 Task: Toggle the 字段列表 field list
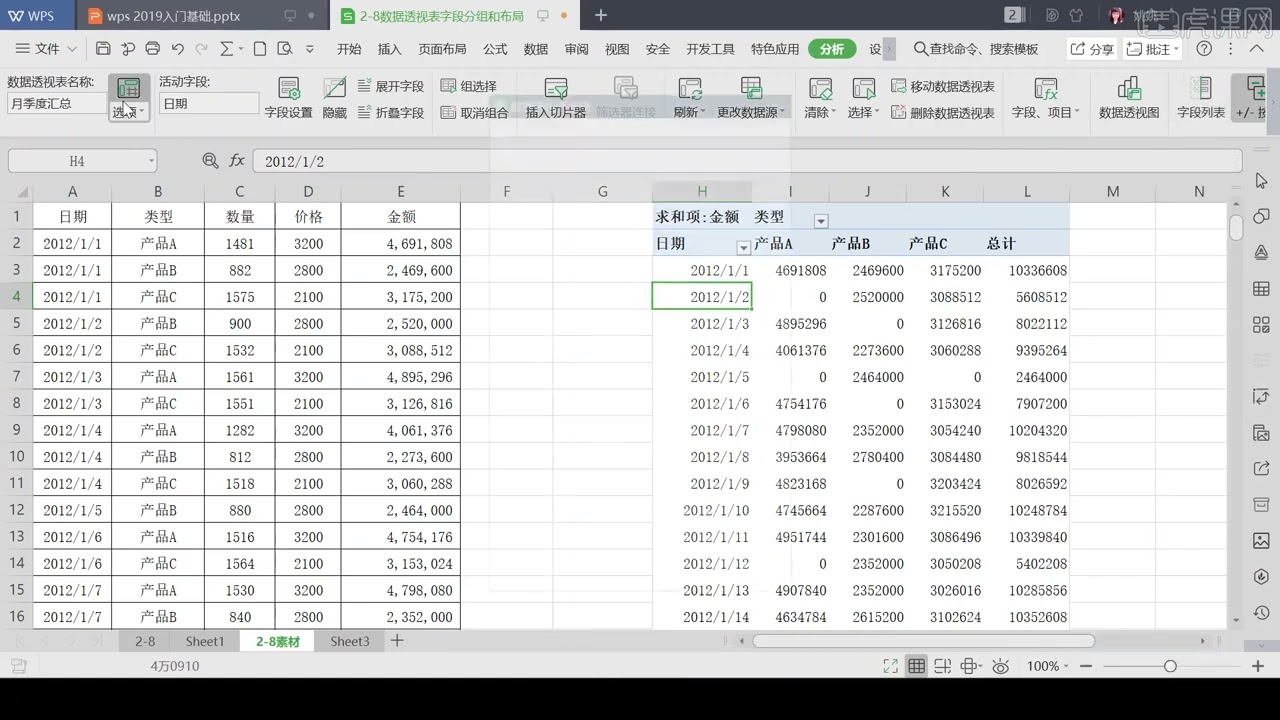tap(1201, 99)
